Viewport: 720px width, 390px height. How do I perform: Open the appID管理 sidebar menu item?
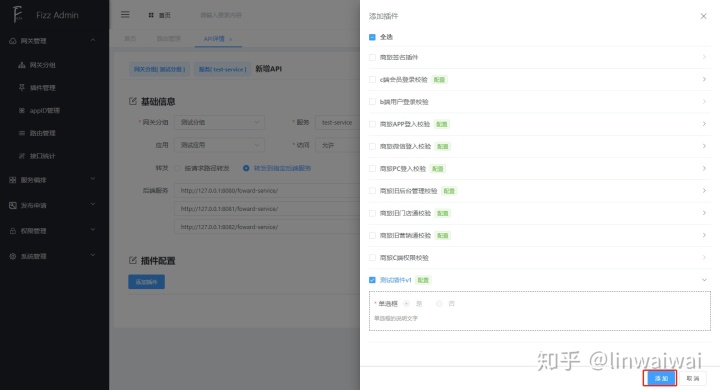(55, 110)
